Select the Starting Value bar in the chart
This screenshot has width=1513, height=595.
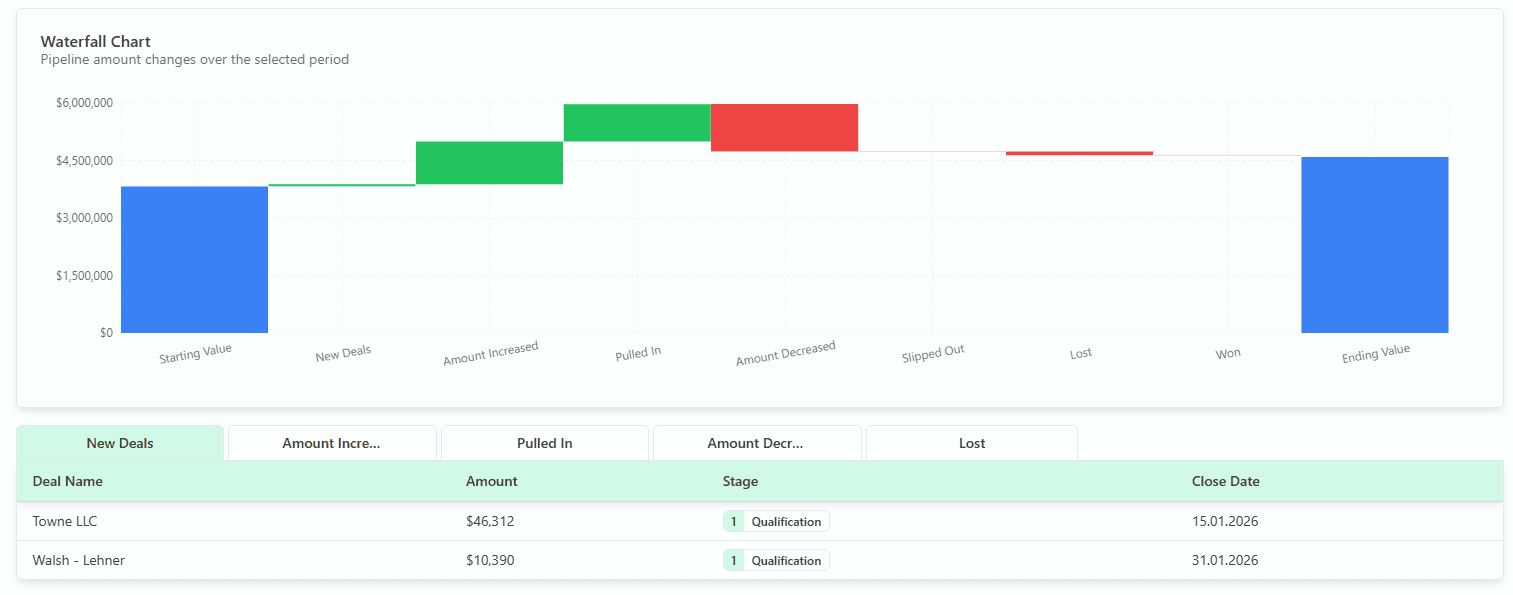tap(194, 258)
